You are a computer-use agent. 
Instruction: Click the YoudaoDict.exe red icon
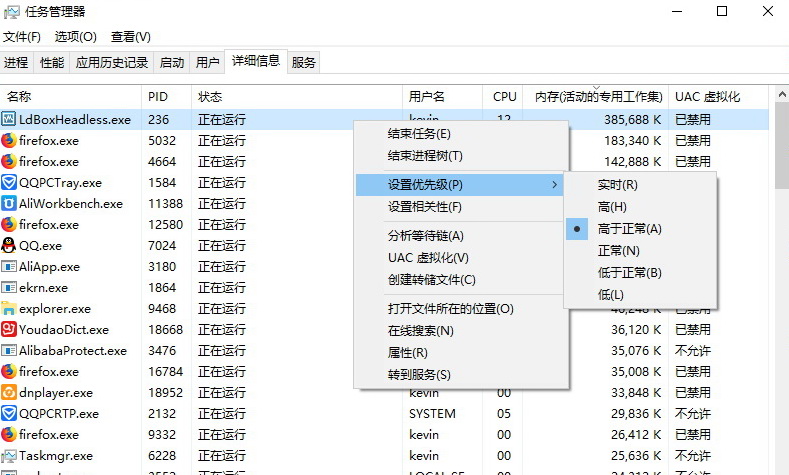tap(9, 330)
